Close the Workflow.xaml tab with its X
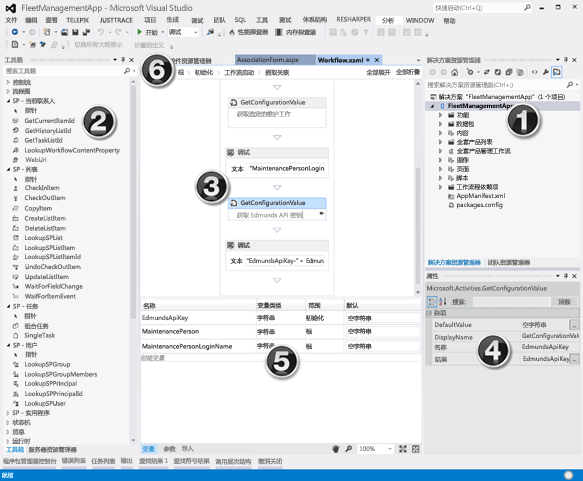The image size is (583, 481). (x=377, y=60)
